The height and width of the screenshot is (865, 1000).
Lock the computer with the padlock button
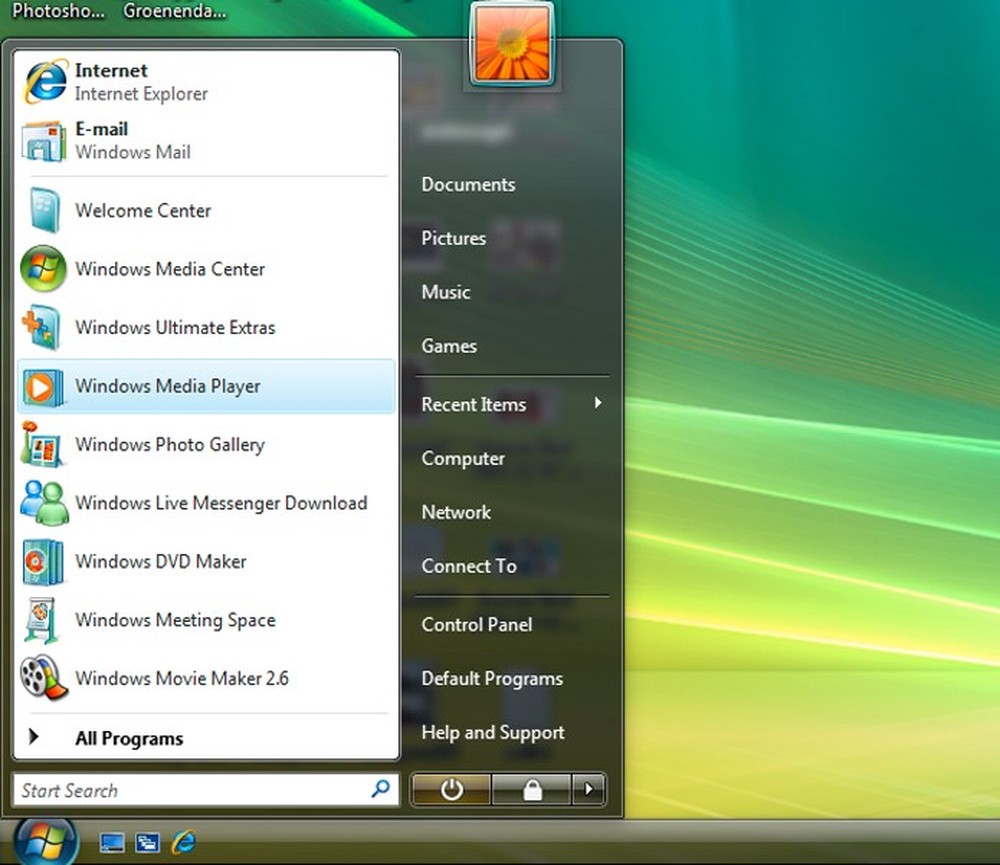tap(530, 790)
